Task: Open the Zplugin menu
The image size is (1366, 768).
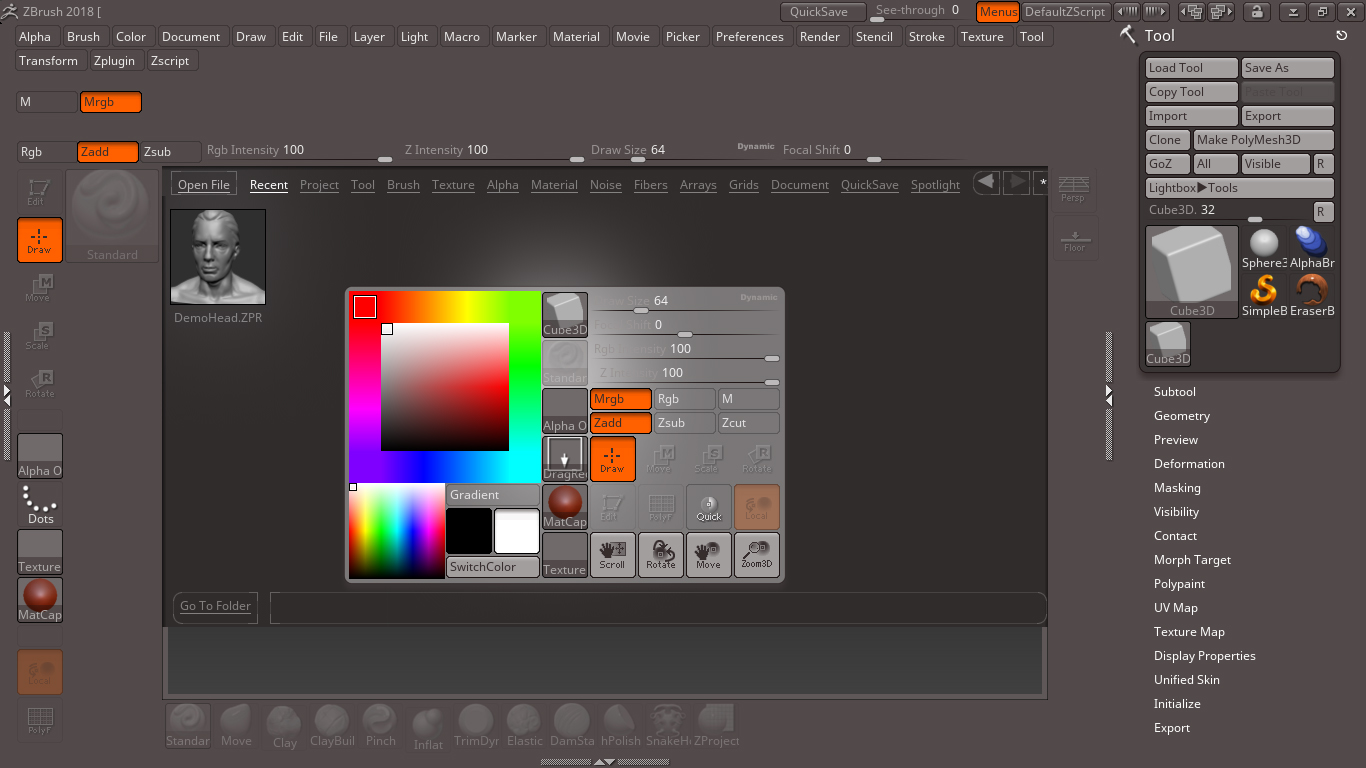Action: click(x=114, y=61)
